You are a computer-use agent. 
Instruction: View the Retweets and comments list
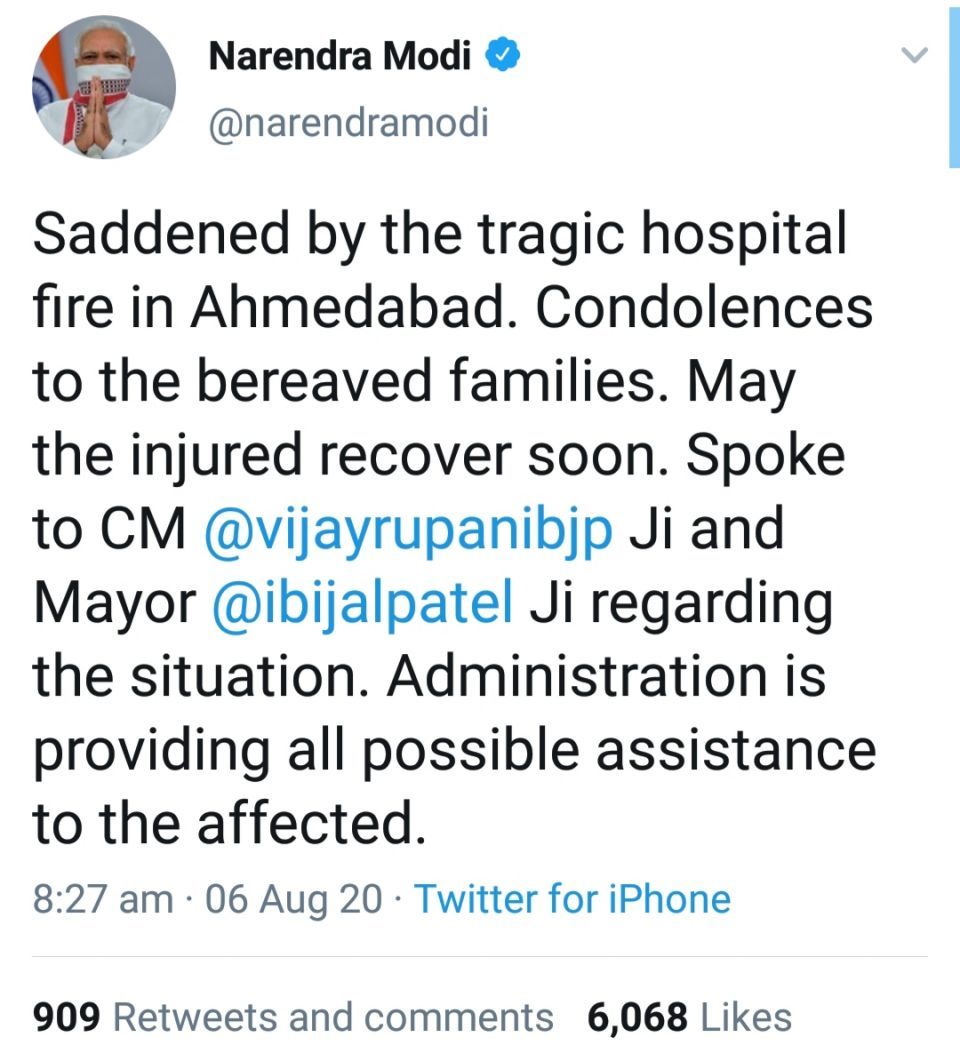[333, 1018]
